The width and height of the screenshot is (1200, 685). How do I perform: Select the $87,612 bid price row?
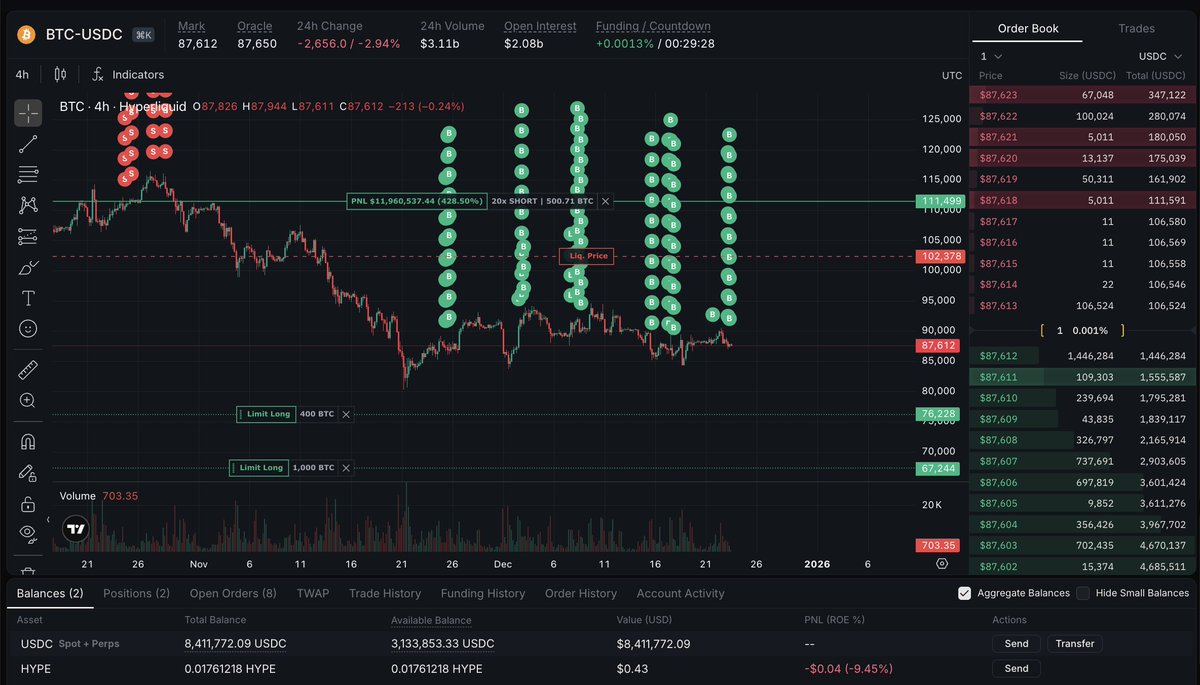tap(1080, 355)
